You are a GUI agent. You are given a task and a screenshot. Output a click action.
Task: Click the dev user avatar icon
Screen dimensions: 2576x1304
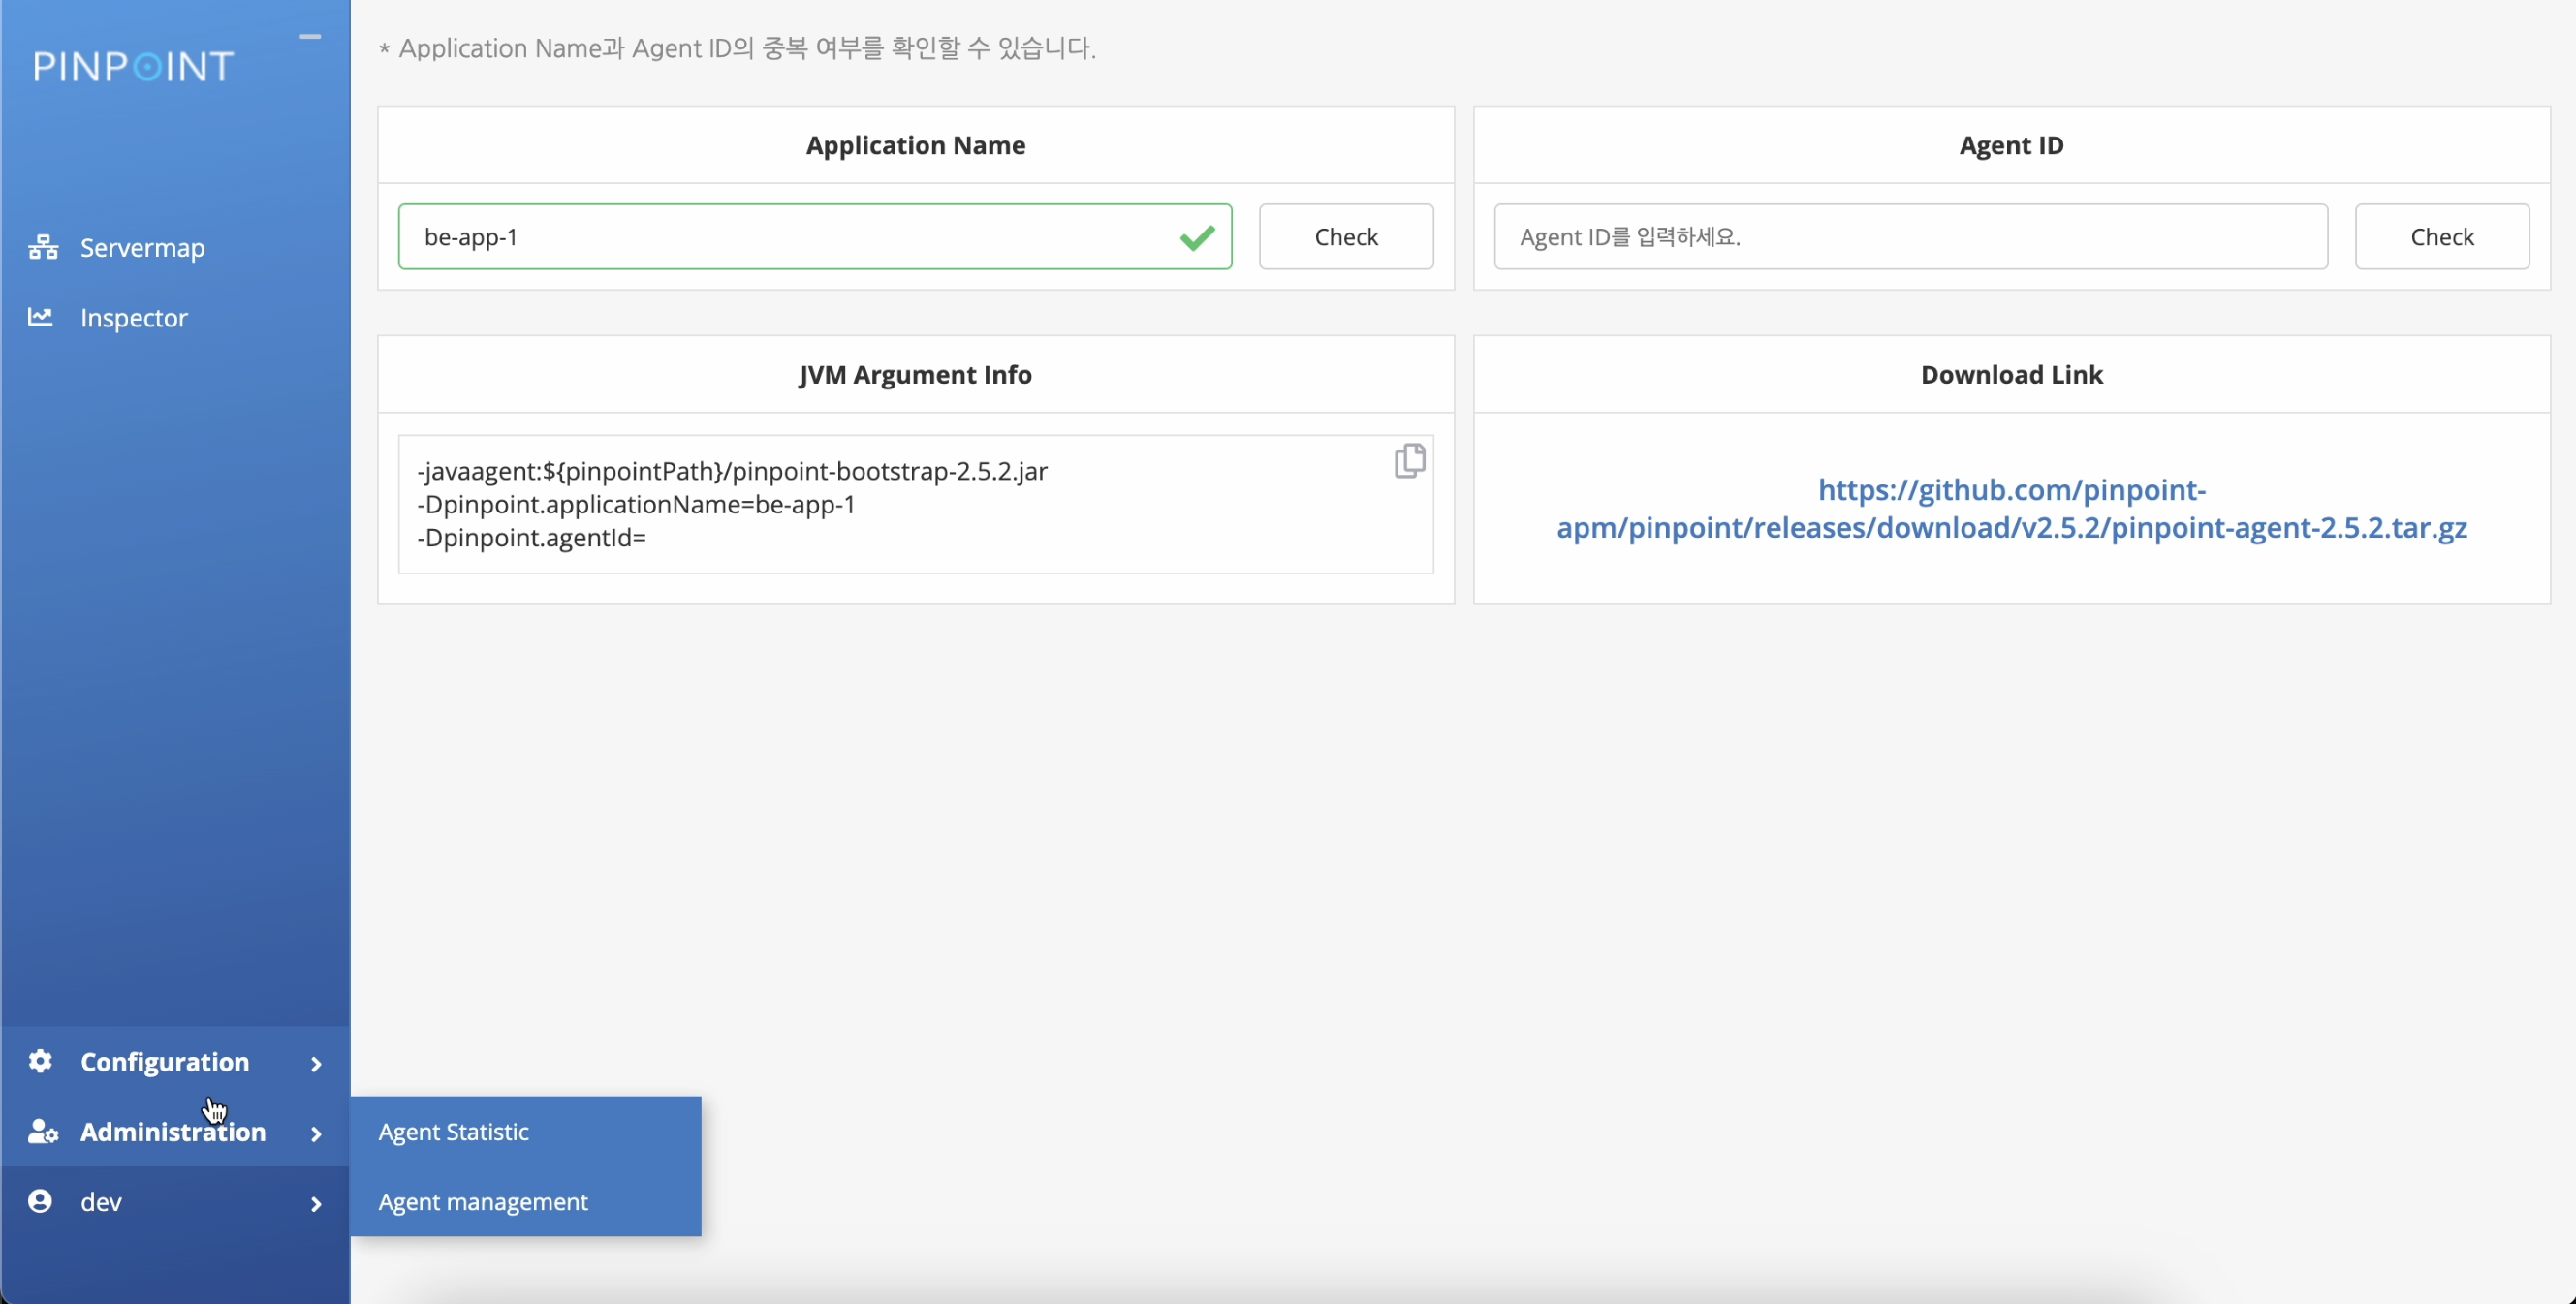40,1201
